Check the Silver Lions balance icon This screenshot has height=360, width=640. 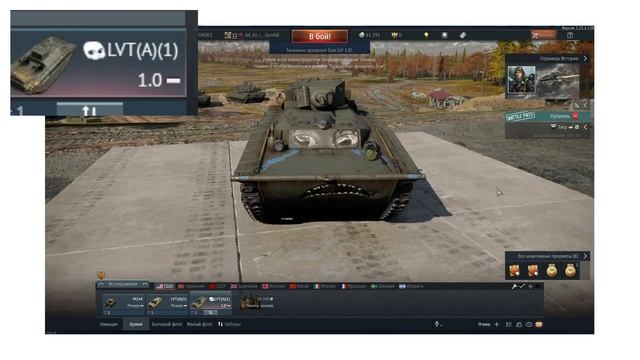coord(362,36)
